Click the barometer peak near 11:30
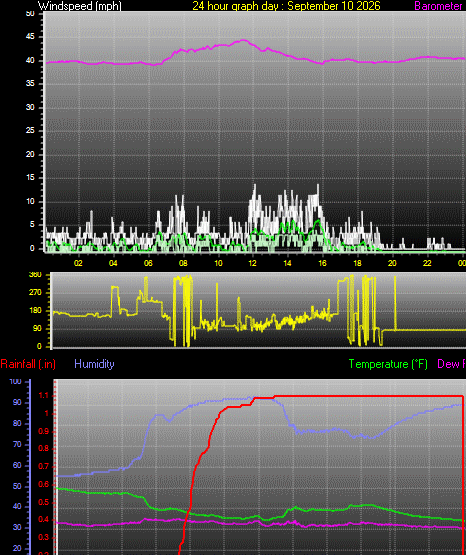466x555 pixels. (x=243, y=40)
